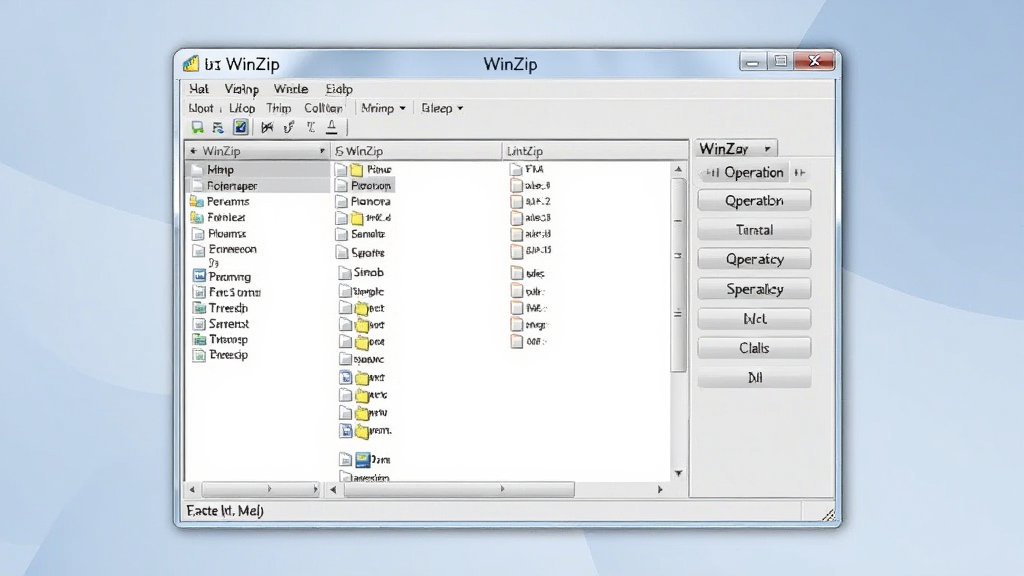The image size is (1024, 576).
Task: Click the right arrow of the file list's horizontal scrollbar
Action: (x=660, y=489)
